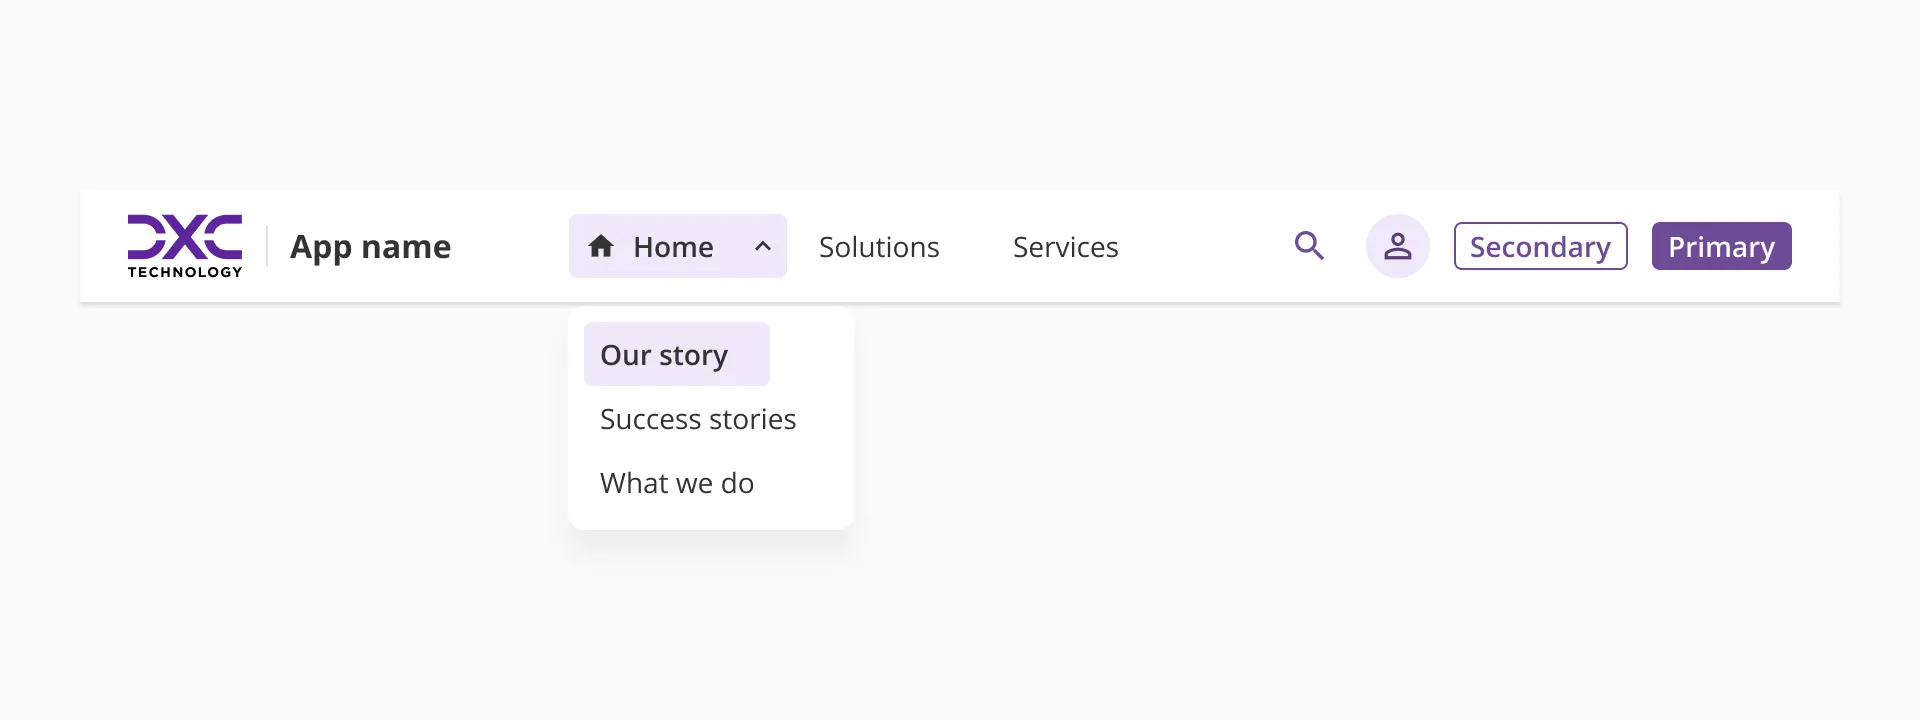Open the Services menu
The height and width of the screenshot is (720, 1920).
[1065, 246]
